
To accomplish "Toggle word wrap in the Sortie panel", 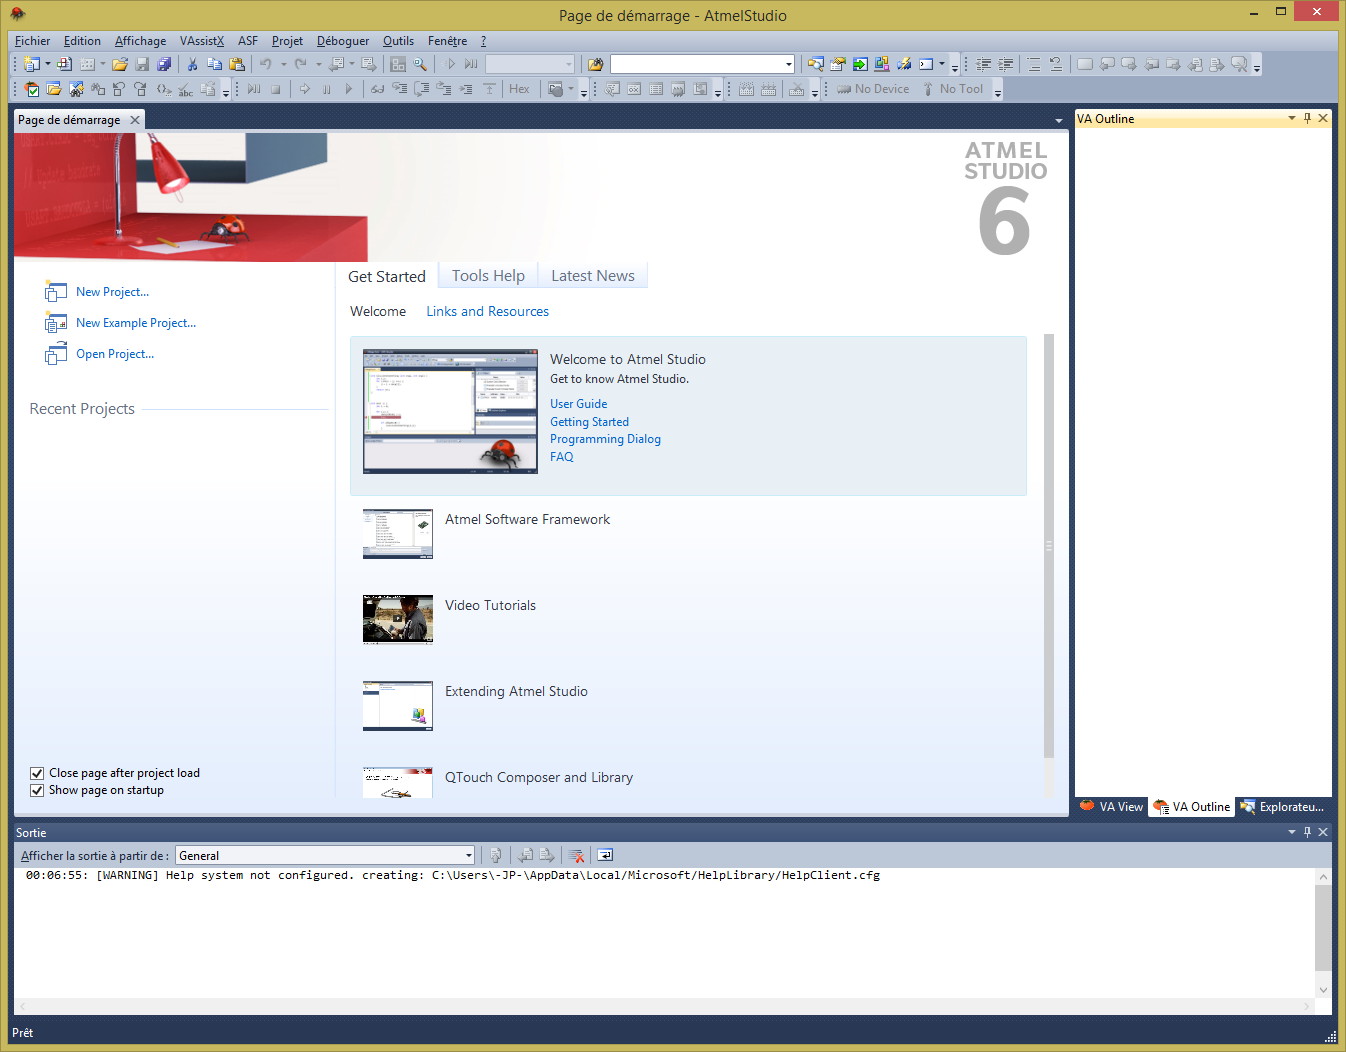I will (605, 855).
